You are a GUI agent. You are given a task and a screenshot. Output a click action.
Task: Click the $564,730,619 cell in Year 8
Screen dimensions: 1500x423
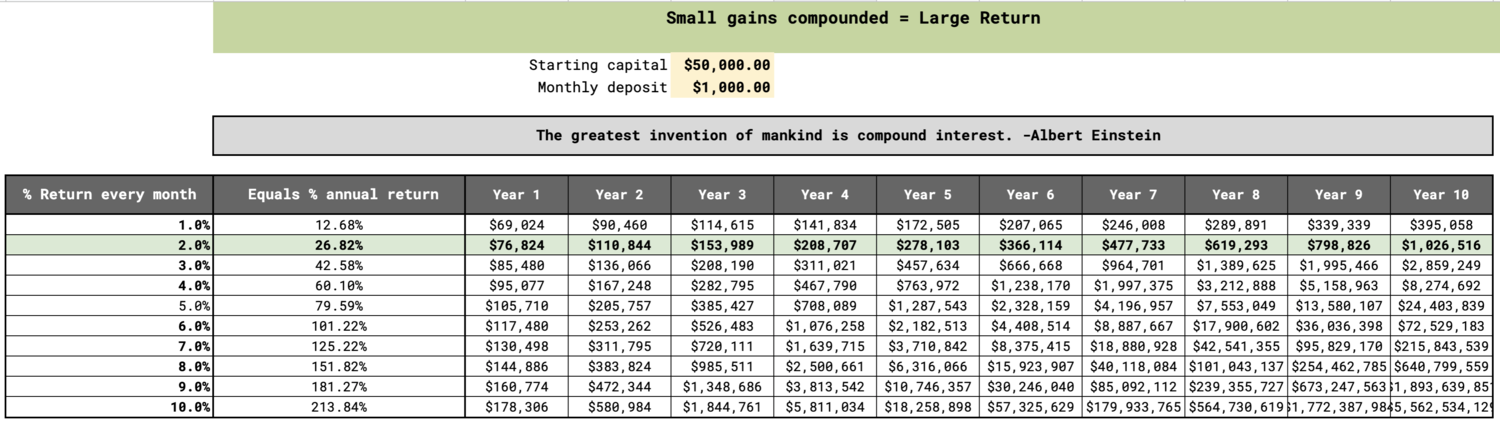pyautogui.click(x=1236, y=407)
